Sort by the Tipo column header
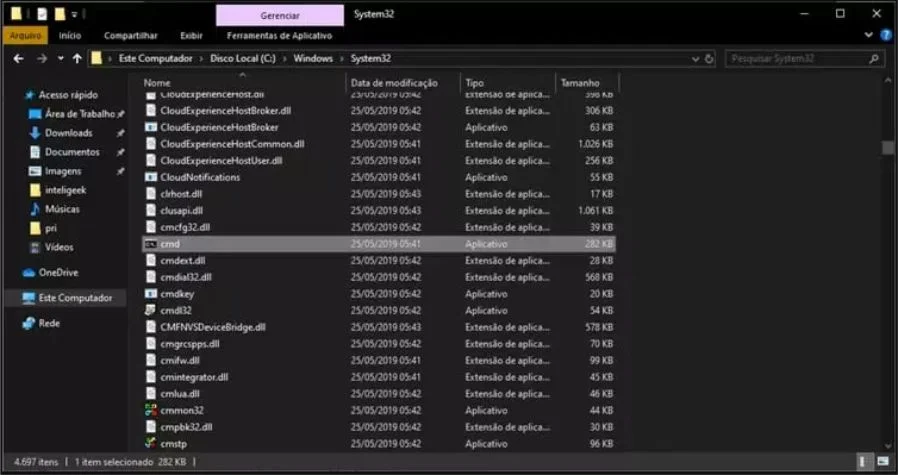898x475 pixels. pyautogui.click(x=474, y=83)
